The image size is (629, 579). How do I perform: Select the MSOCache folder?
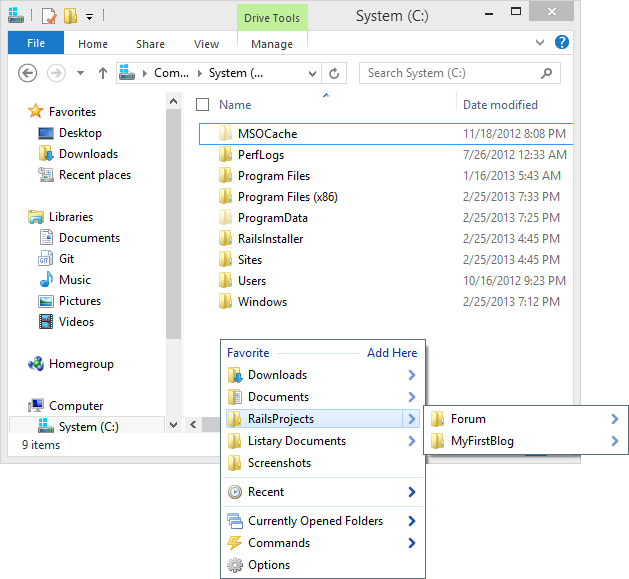coord(386,134)
